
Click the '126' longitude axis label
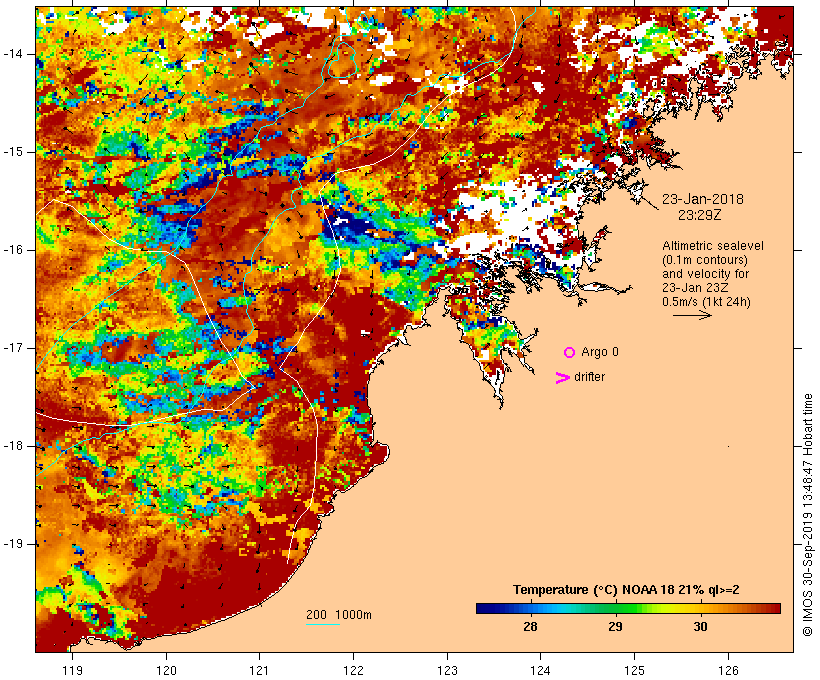(x=728, y=670)
